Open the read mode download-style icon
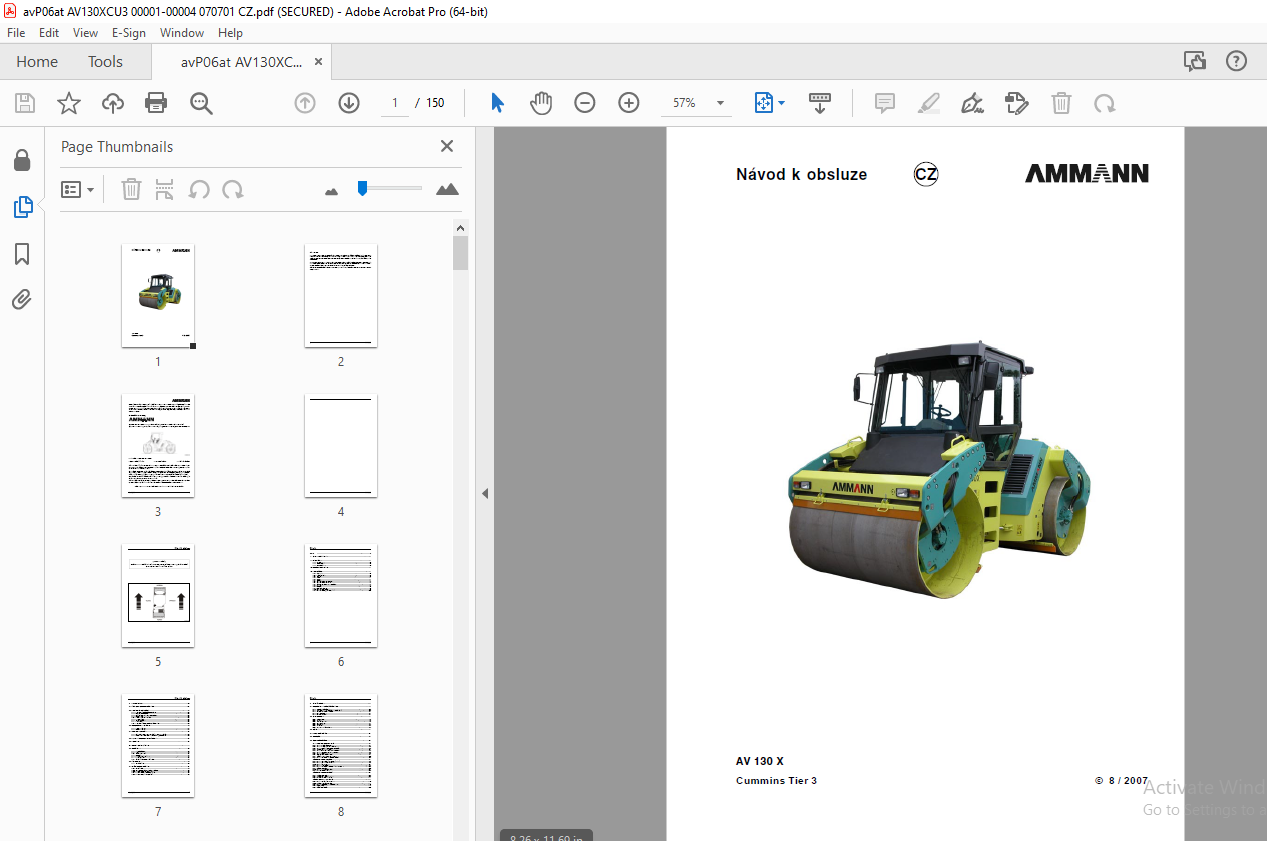This screenshot has width=1267, height=841. 820,103
